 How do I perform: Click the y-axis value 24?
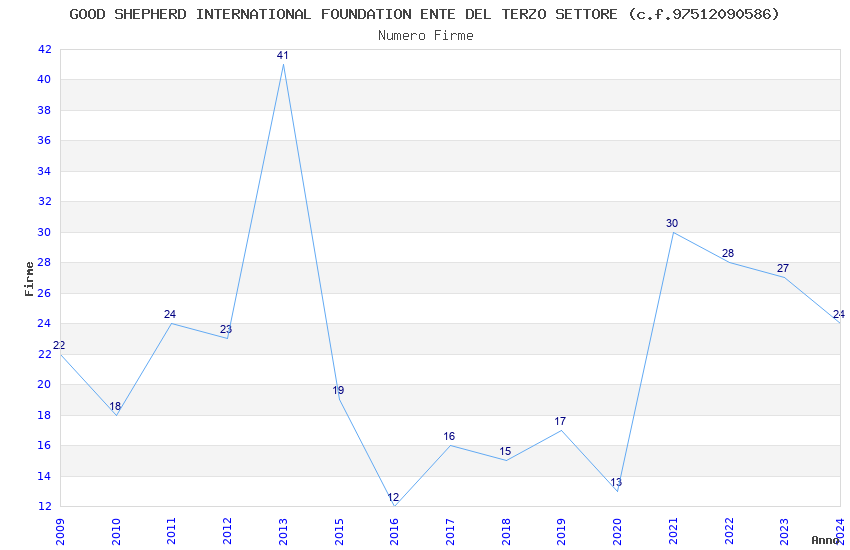point(44,323)
